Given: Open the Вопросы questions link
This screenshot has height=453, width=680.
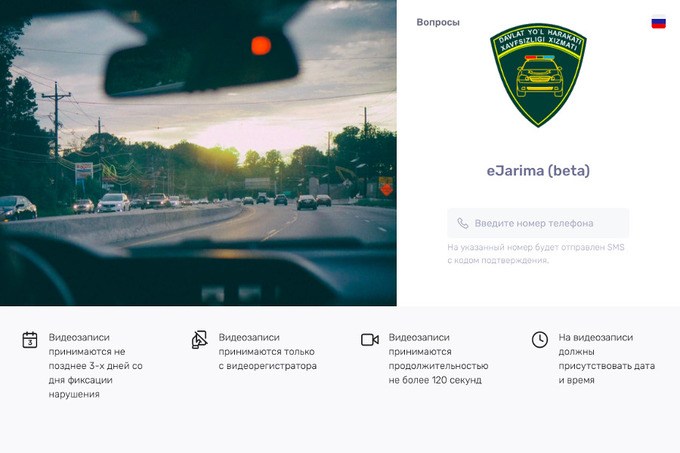Looking at the screenshot, I should [437, 22].
